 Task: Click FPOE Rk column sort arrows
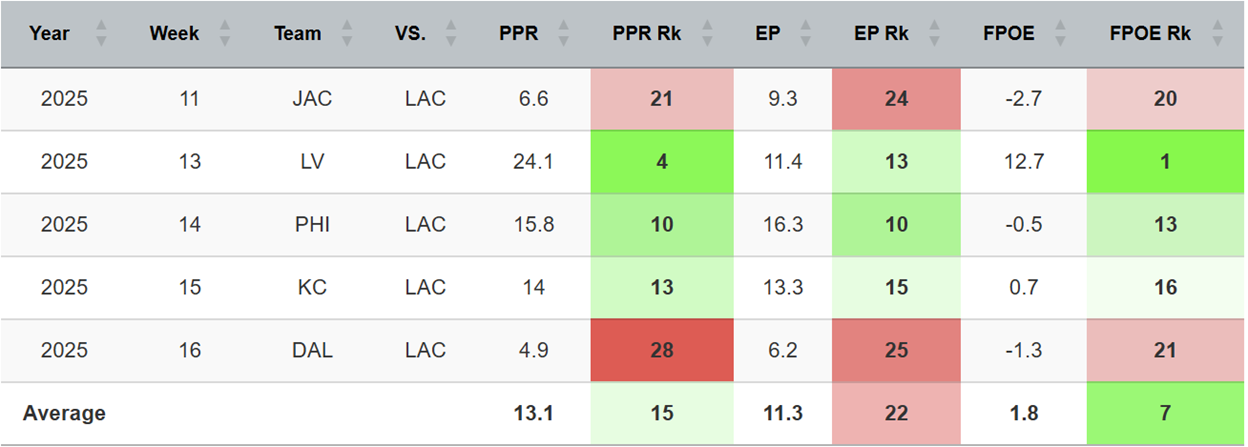pos(1217,34)
